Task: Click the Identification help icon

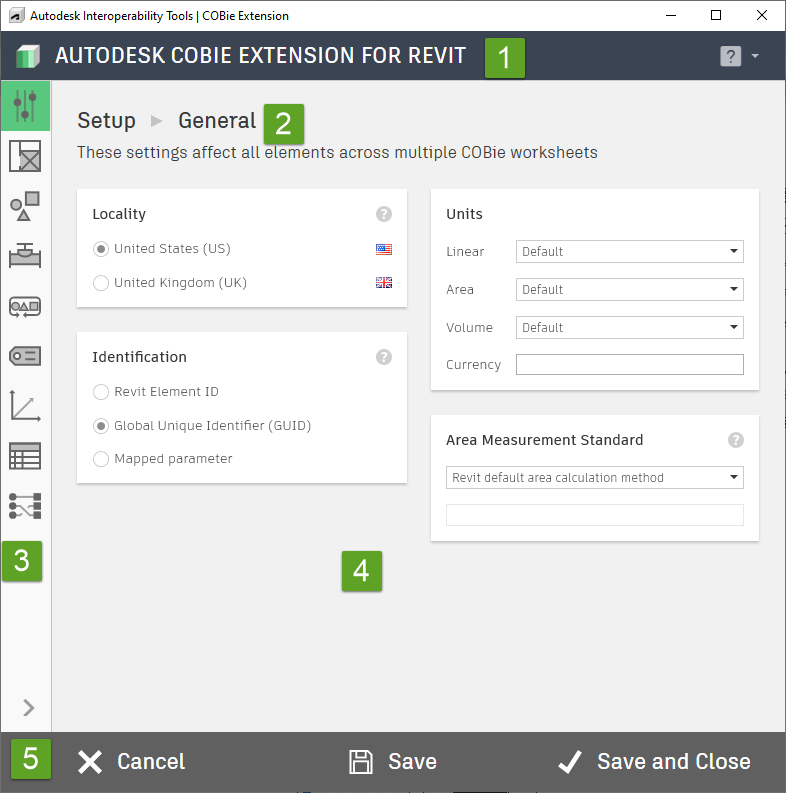Action: 384,357
